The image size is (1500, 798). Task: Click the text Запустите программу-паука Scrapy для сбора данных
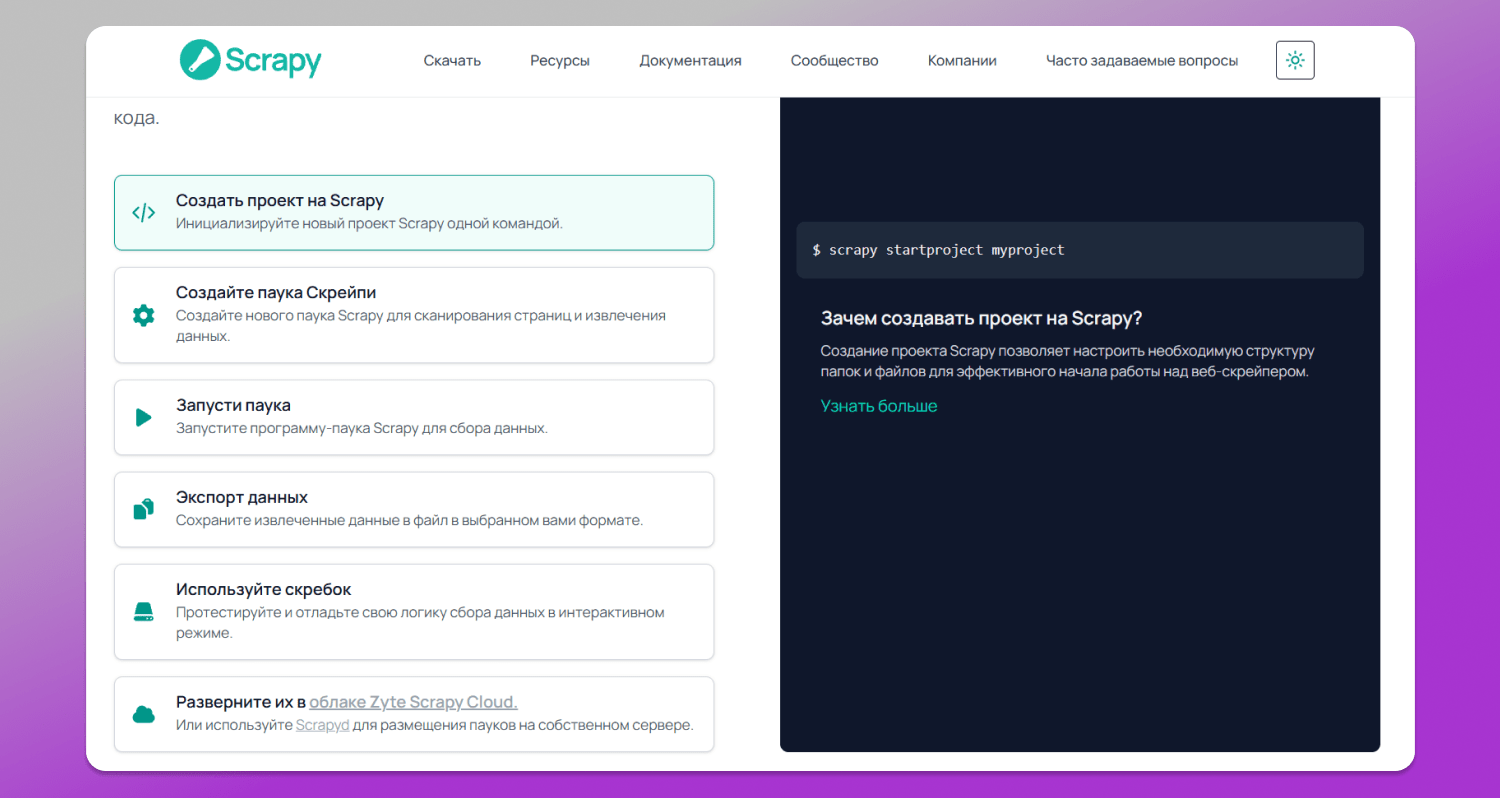362,428
